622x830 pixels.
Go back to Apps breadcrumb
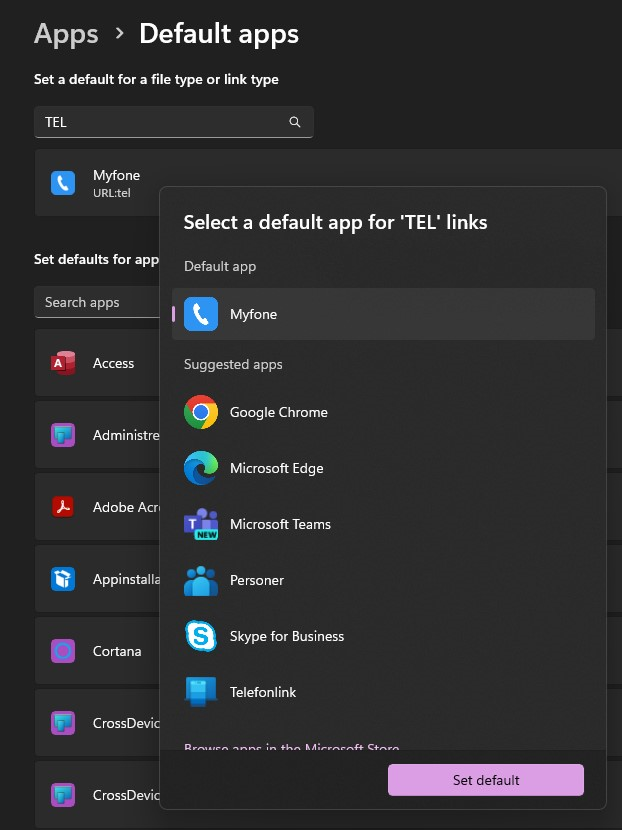pyautogui.click(x=66, y=34)
